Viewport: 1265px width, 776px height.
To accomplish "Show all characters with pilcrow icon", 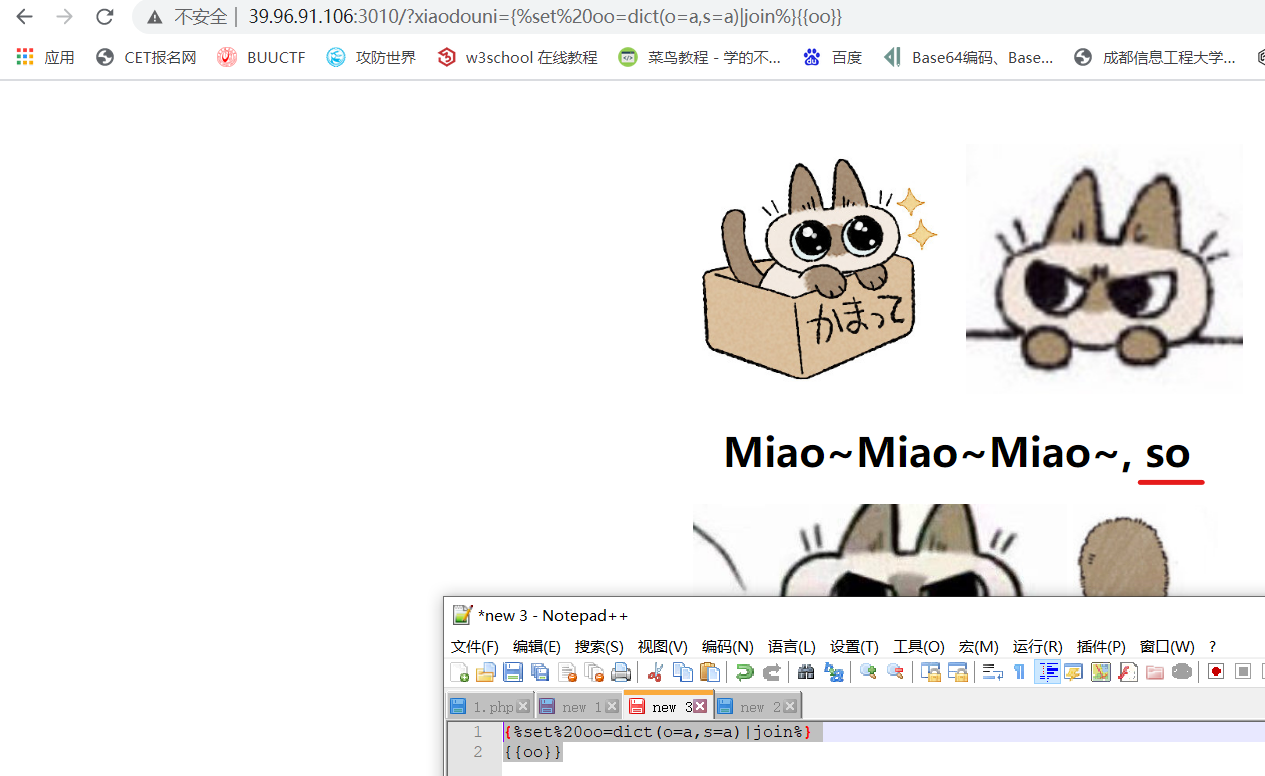I will click(1019, 672).
